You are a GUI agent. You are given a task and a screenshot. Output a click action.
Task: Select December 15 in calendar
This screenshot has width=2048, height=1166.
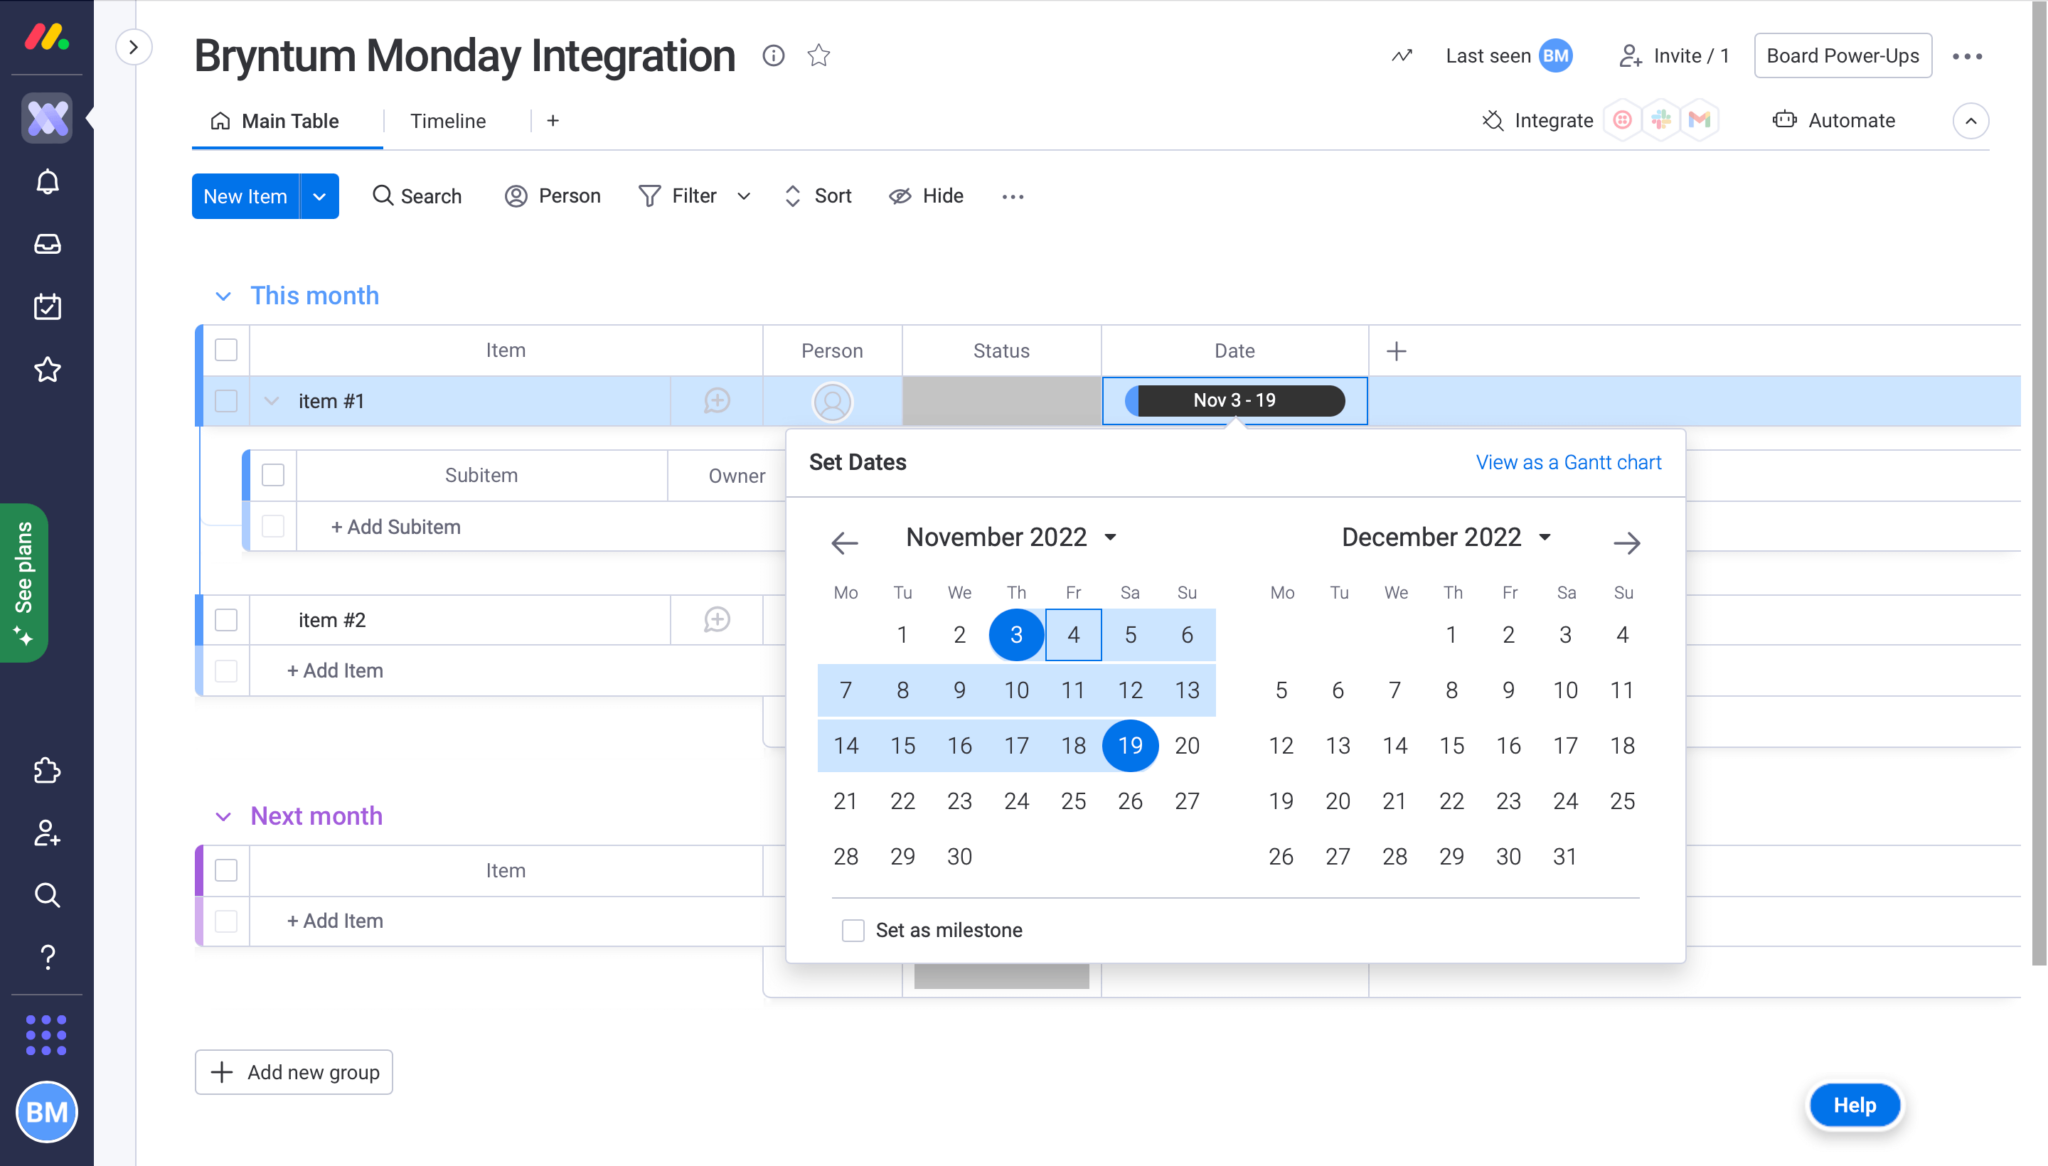tap(1452, 746)
